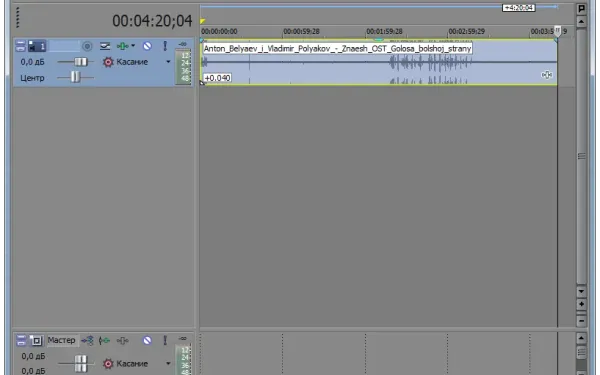Click the Master bus volume fader
The height and width of the screenshot is (375, 600).
pyautogui.click(x=81, y=364)
